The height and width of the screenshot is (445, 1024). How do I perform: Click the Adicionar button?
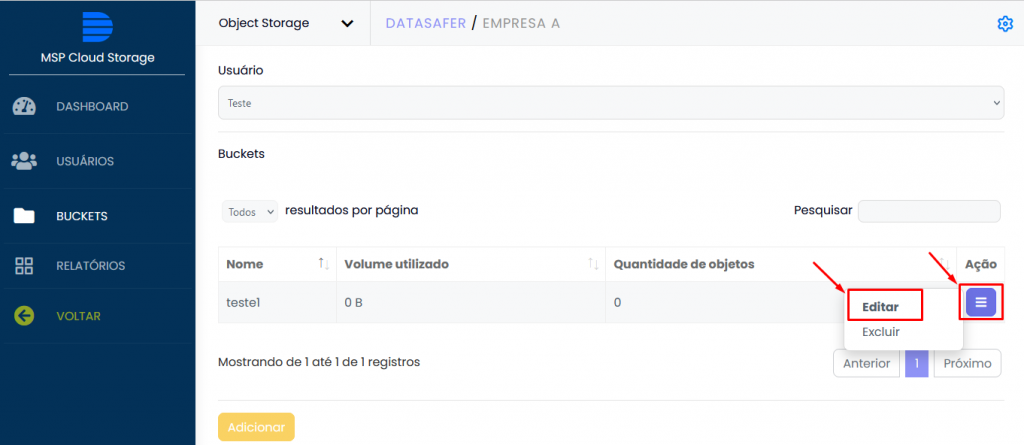click(x=256, y=427)
